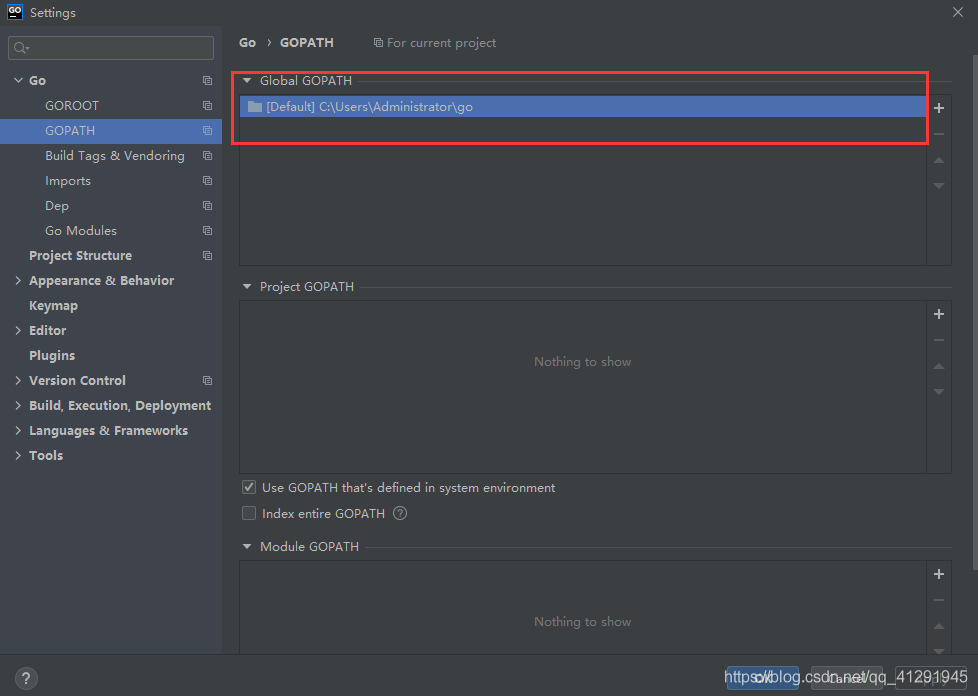Open Build Tags & Vendoring settings
This screenshot has height=696, width=978.
point(115,155)
